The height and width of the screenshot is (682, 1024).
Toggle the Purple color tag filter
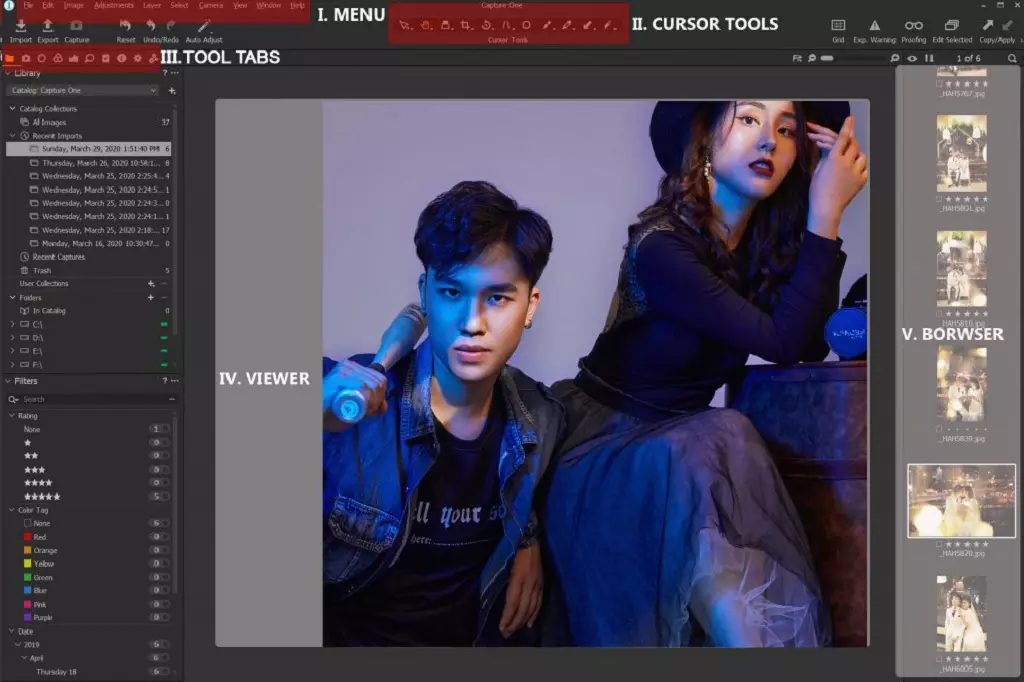tap(159, 617)
